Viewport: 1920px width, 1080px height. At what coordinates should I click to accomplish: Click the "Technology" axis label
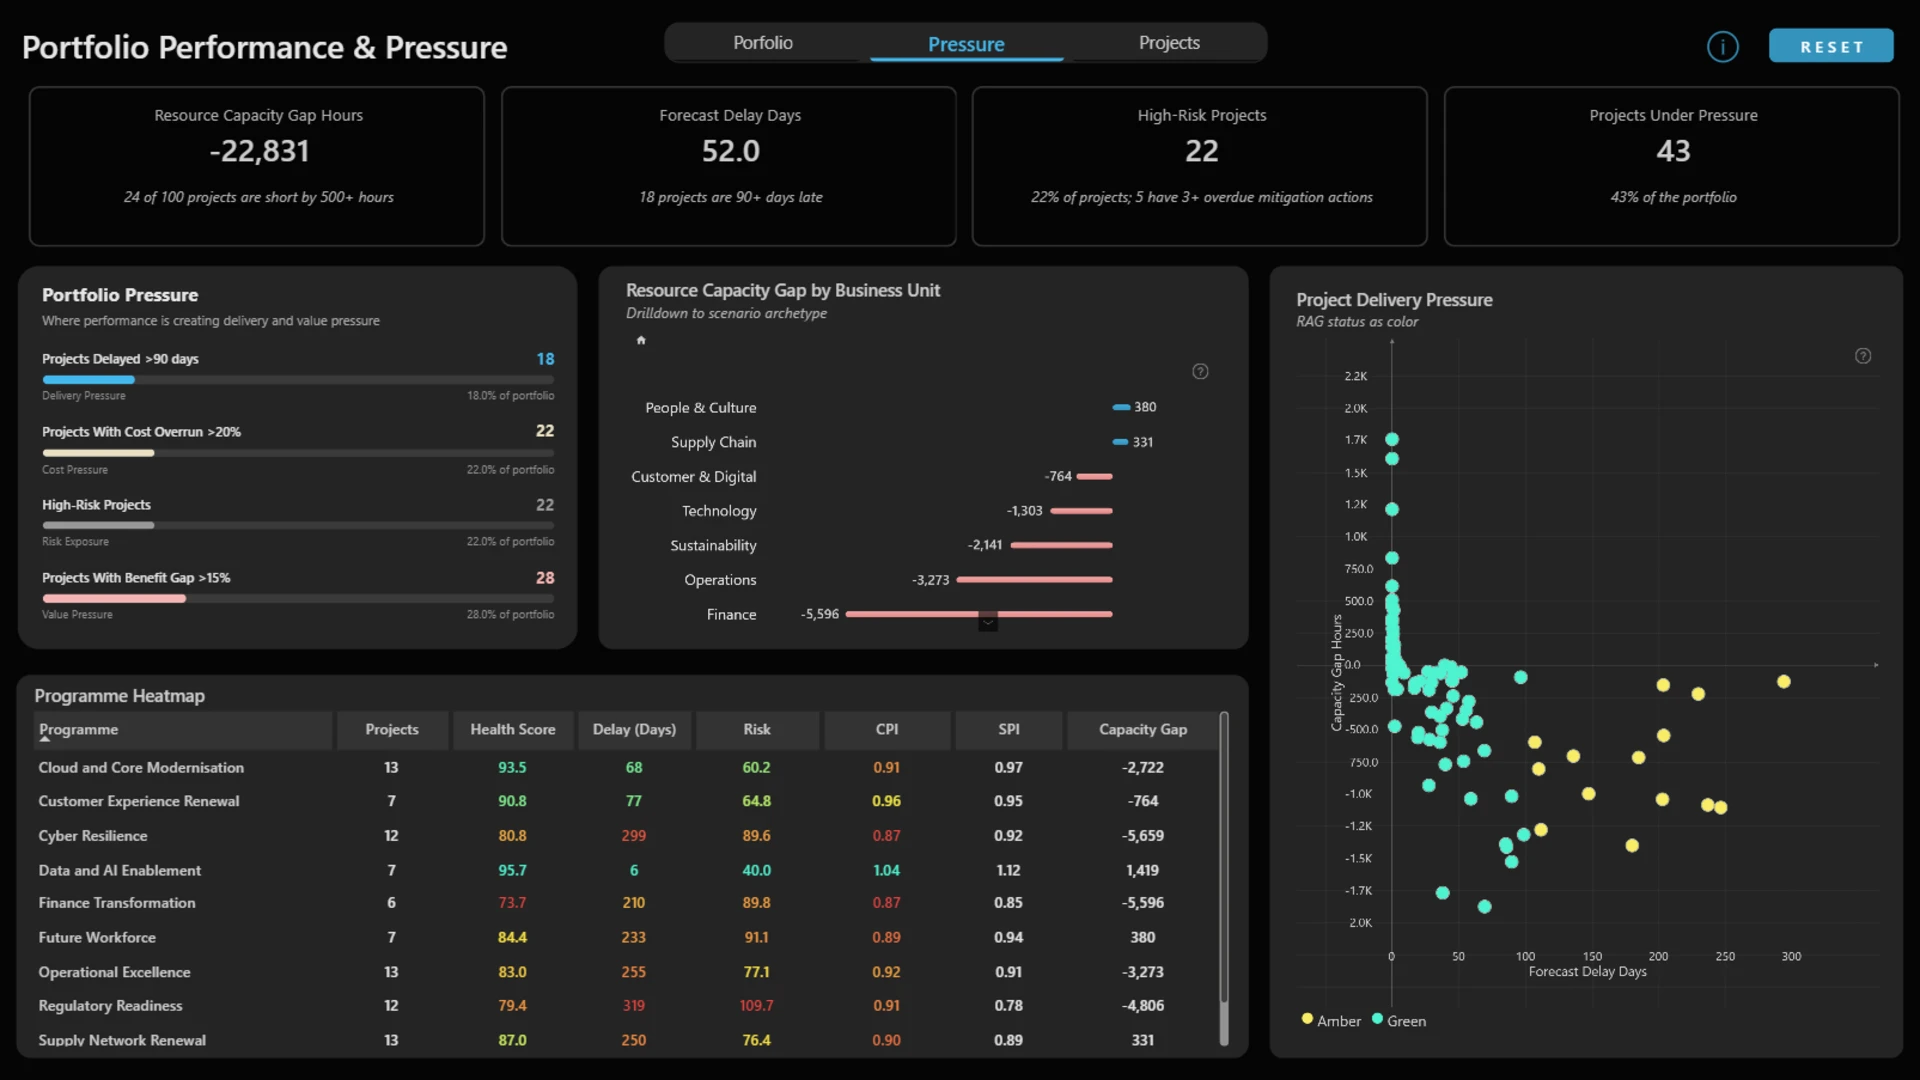719,511
